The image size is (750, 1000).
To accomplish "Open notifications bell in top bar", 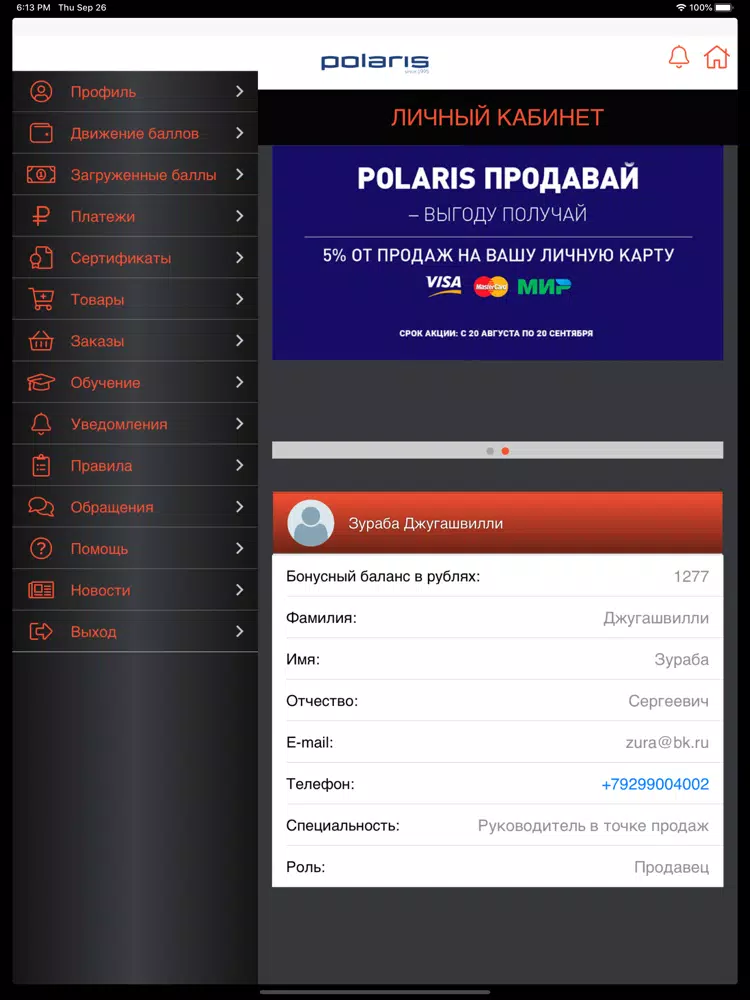I will coord(679,57).
